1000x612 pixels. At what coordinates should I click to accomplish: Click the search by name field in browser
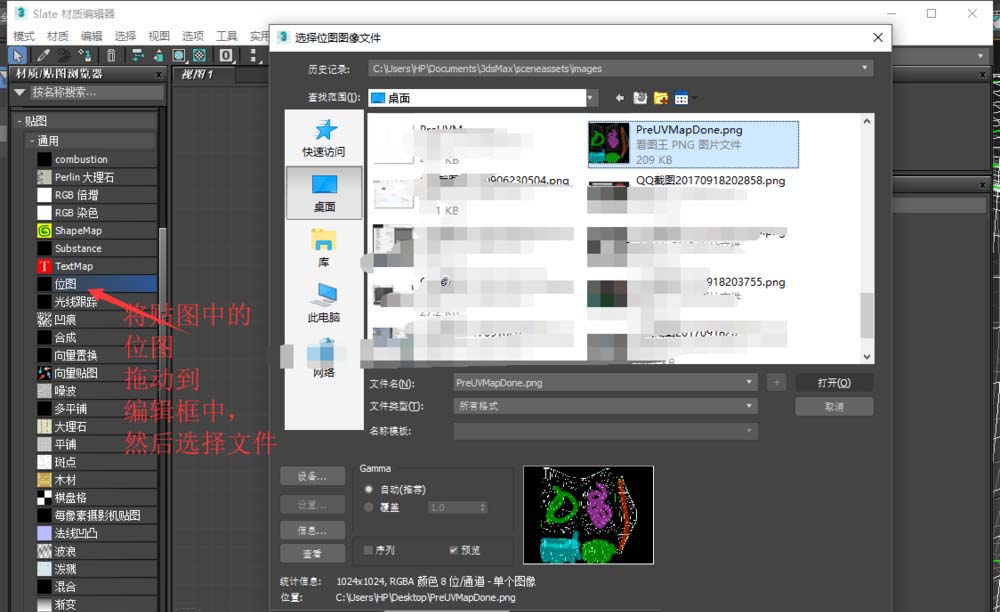click(x=97, y=92)
